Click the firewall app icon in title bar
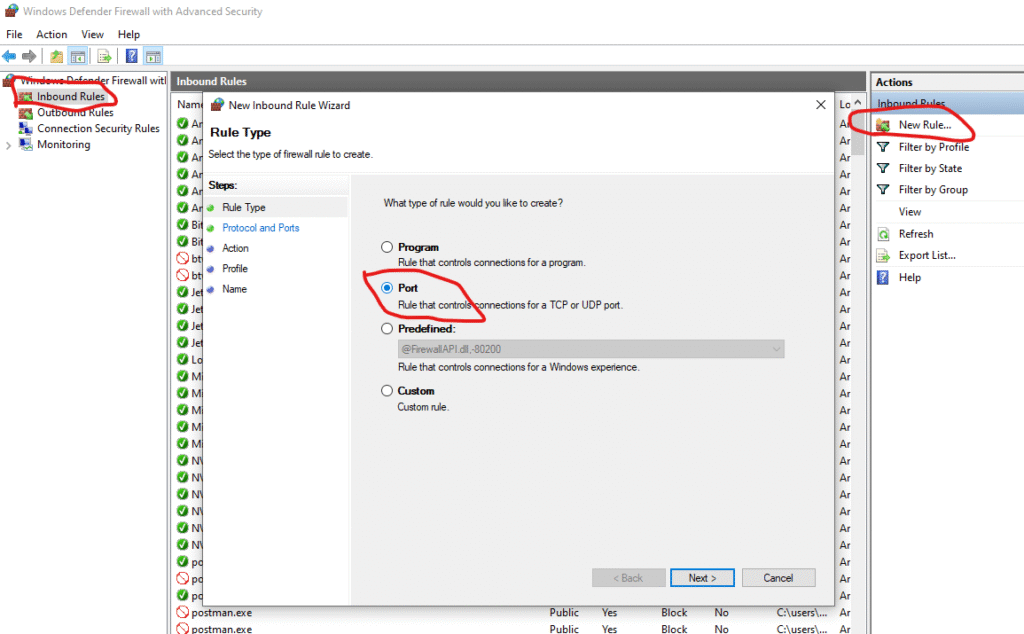This screenshot has height=634, width=1024. coord(11,11)
